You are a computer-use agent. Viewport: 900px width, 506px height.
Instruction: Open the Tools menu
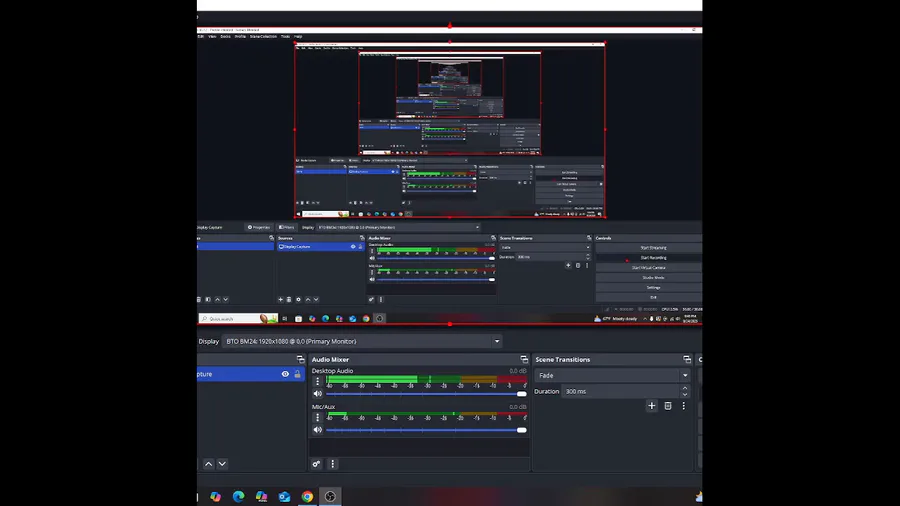285,37
